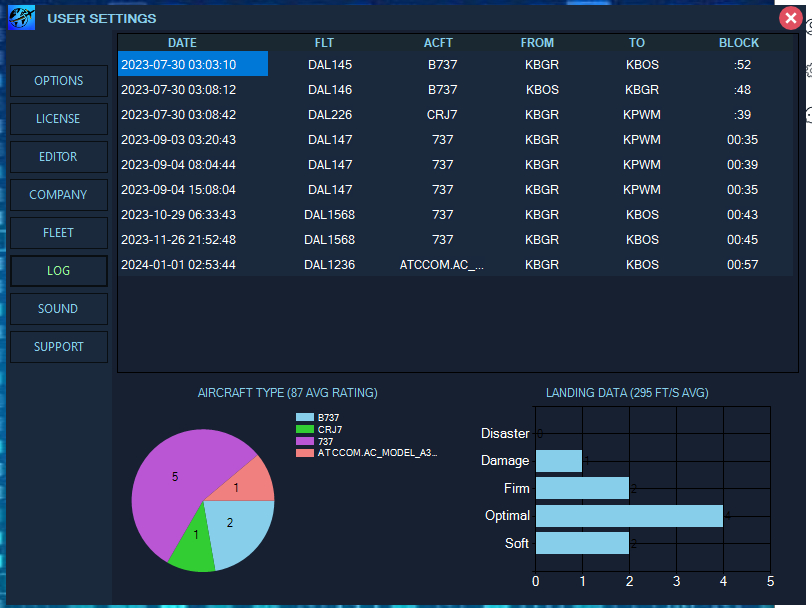Viewport: 812px width, 608px height.
Task: Open the OPTIONS settings tab
Action: 59,81
